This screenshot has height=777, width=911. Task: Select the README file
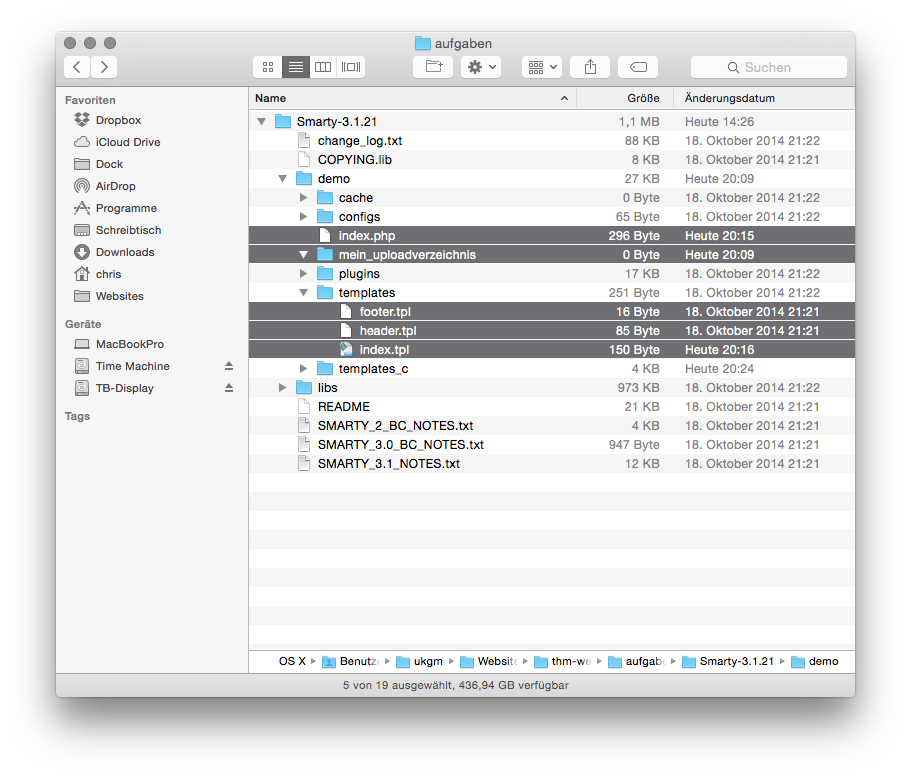552,407
